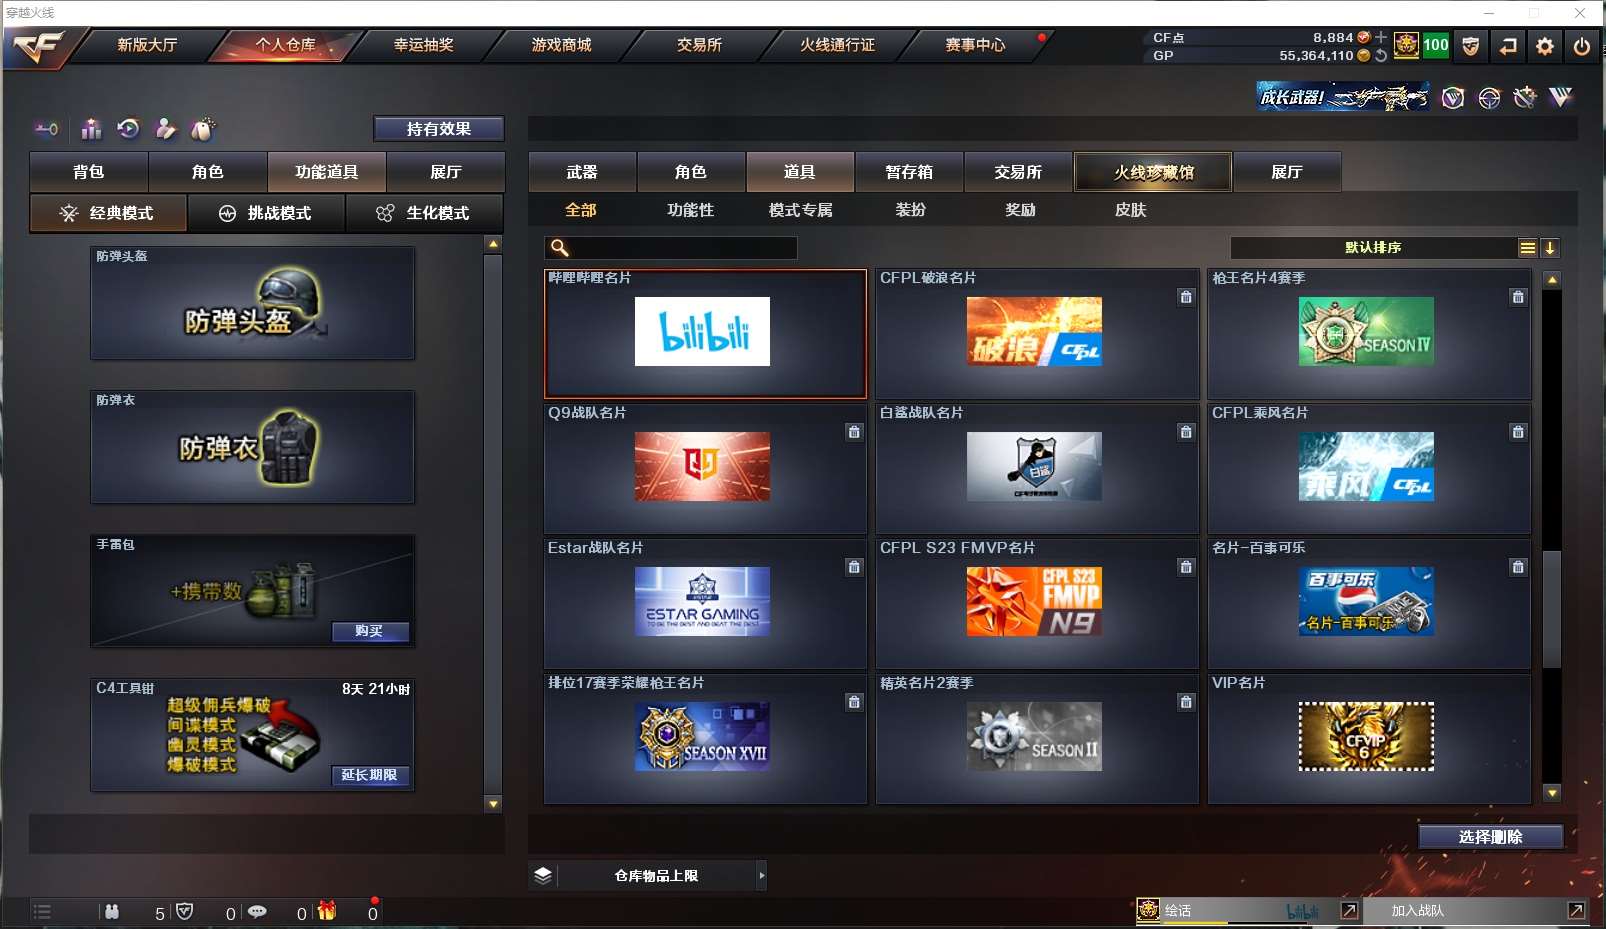Click the item search field
This screenshot has height=929, width=1606.
click(x=671, y=248)
